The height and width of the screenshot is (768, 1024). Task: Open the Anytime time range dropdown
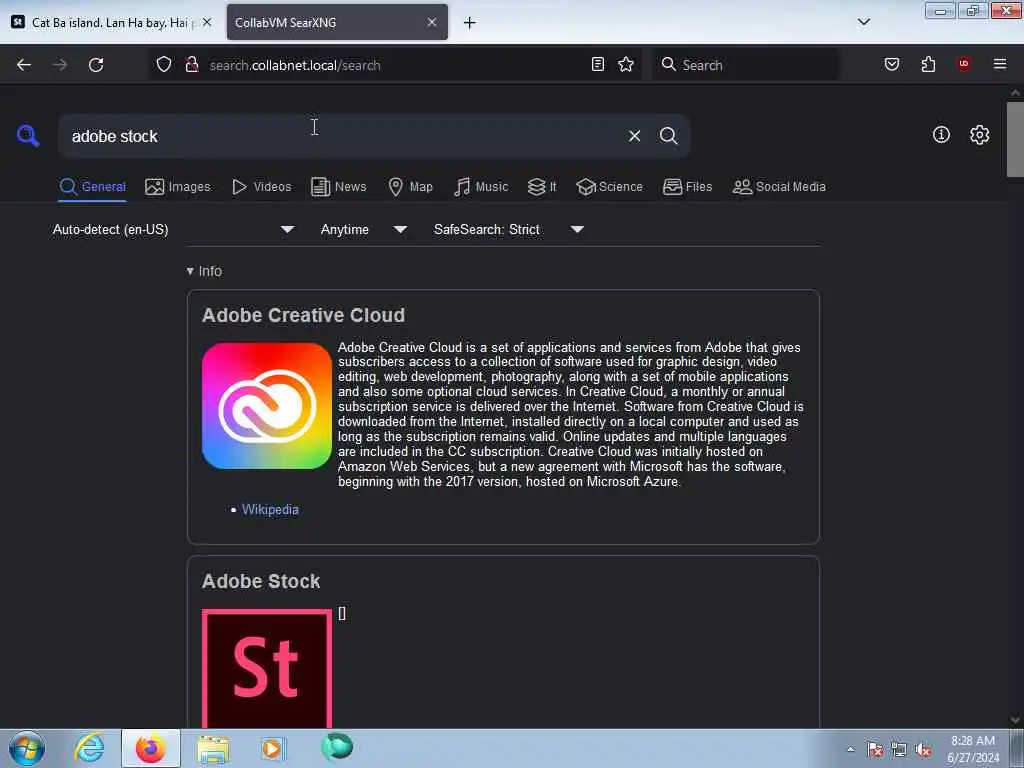(x=364, y=229)
